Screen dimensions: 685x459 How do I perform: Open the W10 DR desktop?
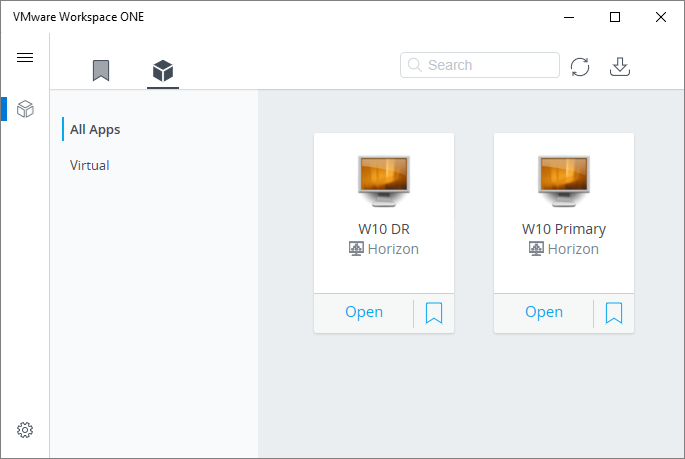pos(364,312)
